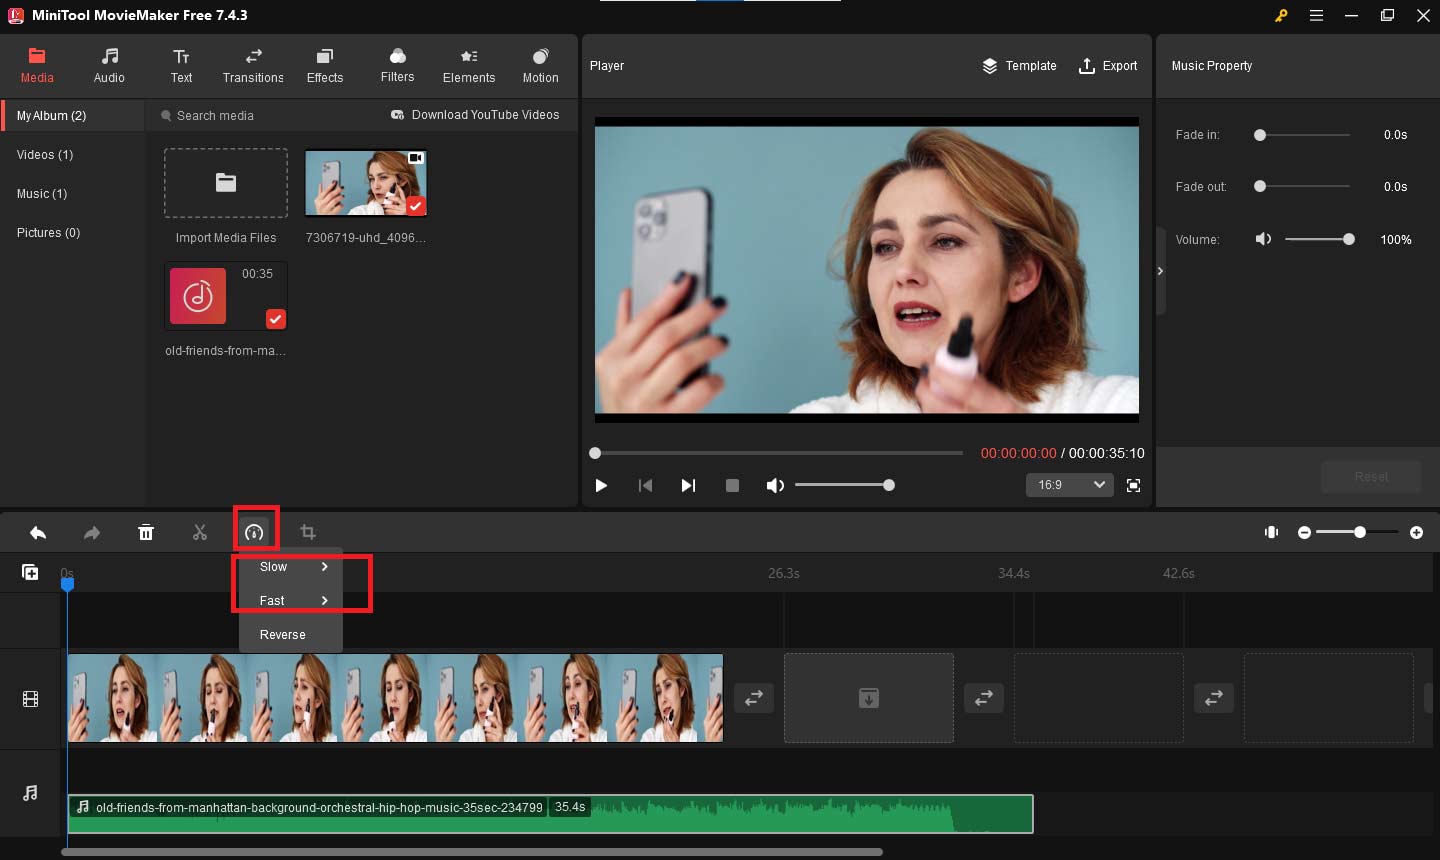Viewport: 1440px width, 860px height.
Task: Open the Crop tool in the timeline toolbar
Action: pyautogui.click(x=308, y=531)
